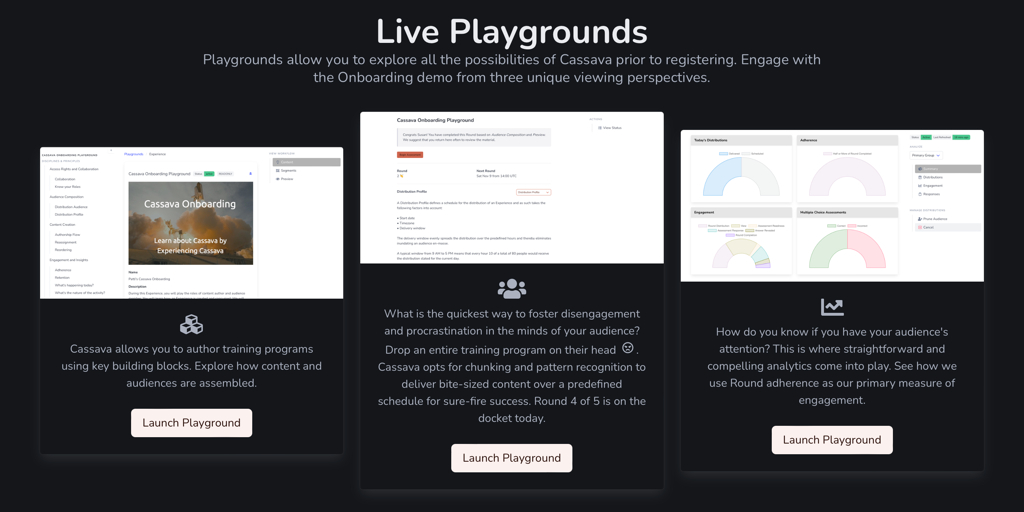Click the 'Playgrounds allow you to explore' subtitle
Screen dimensions: 1024x512
click(511, 69)
